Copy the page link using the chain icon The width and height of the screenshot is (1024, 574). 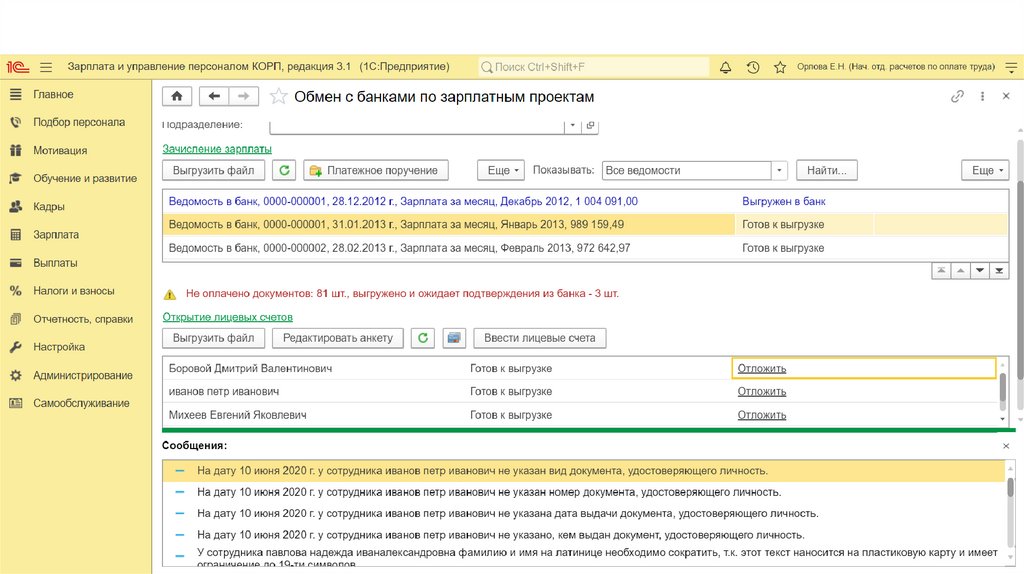[957, 97]
